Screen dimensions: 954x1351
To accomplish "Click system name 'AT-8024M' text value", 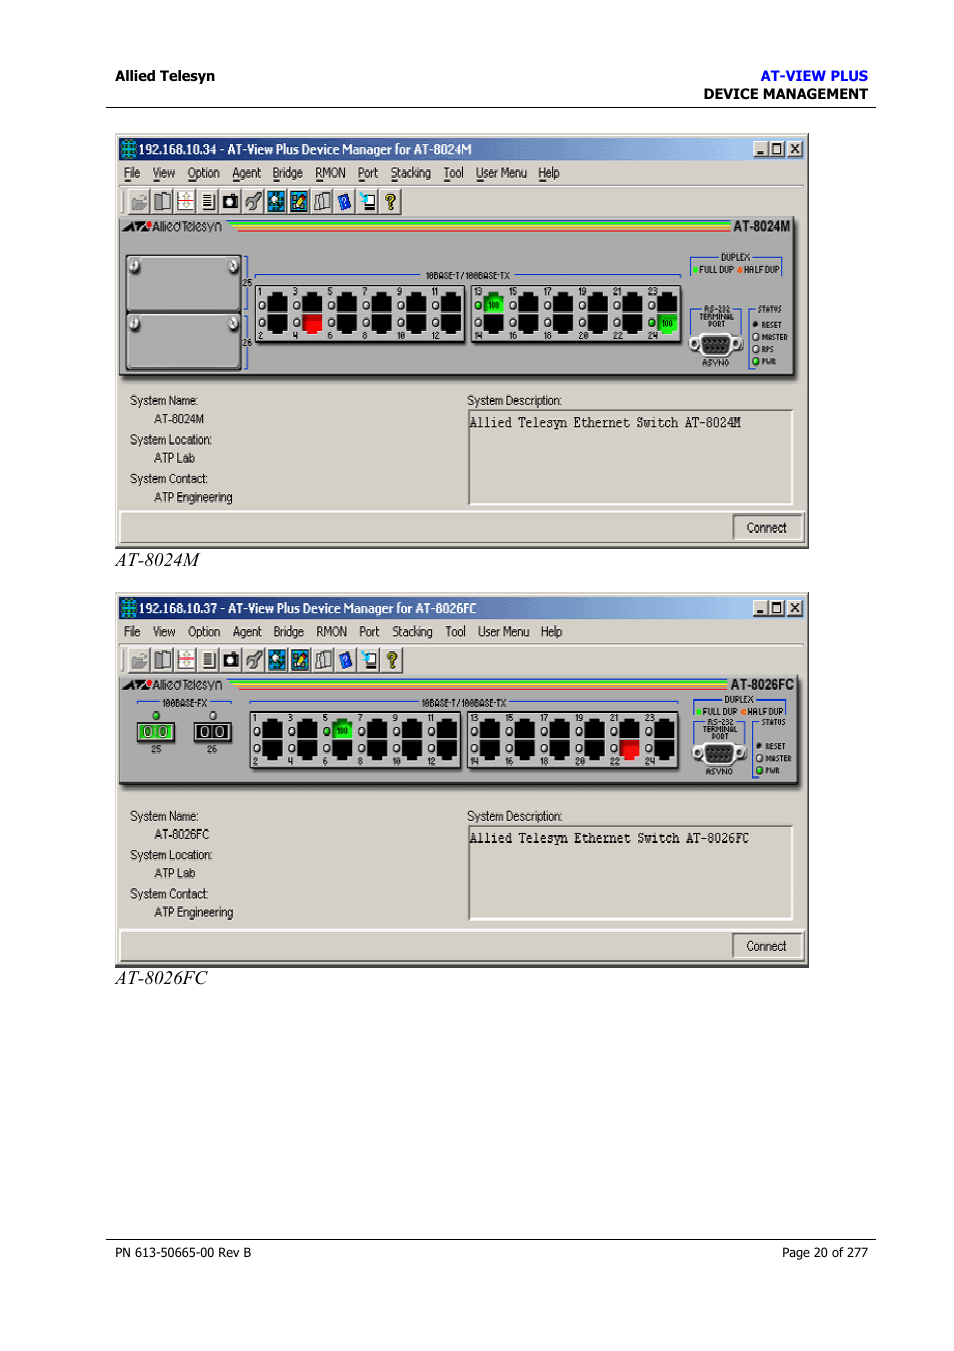I will point(179,420).
